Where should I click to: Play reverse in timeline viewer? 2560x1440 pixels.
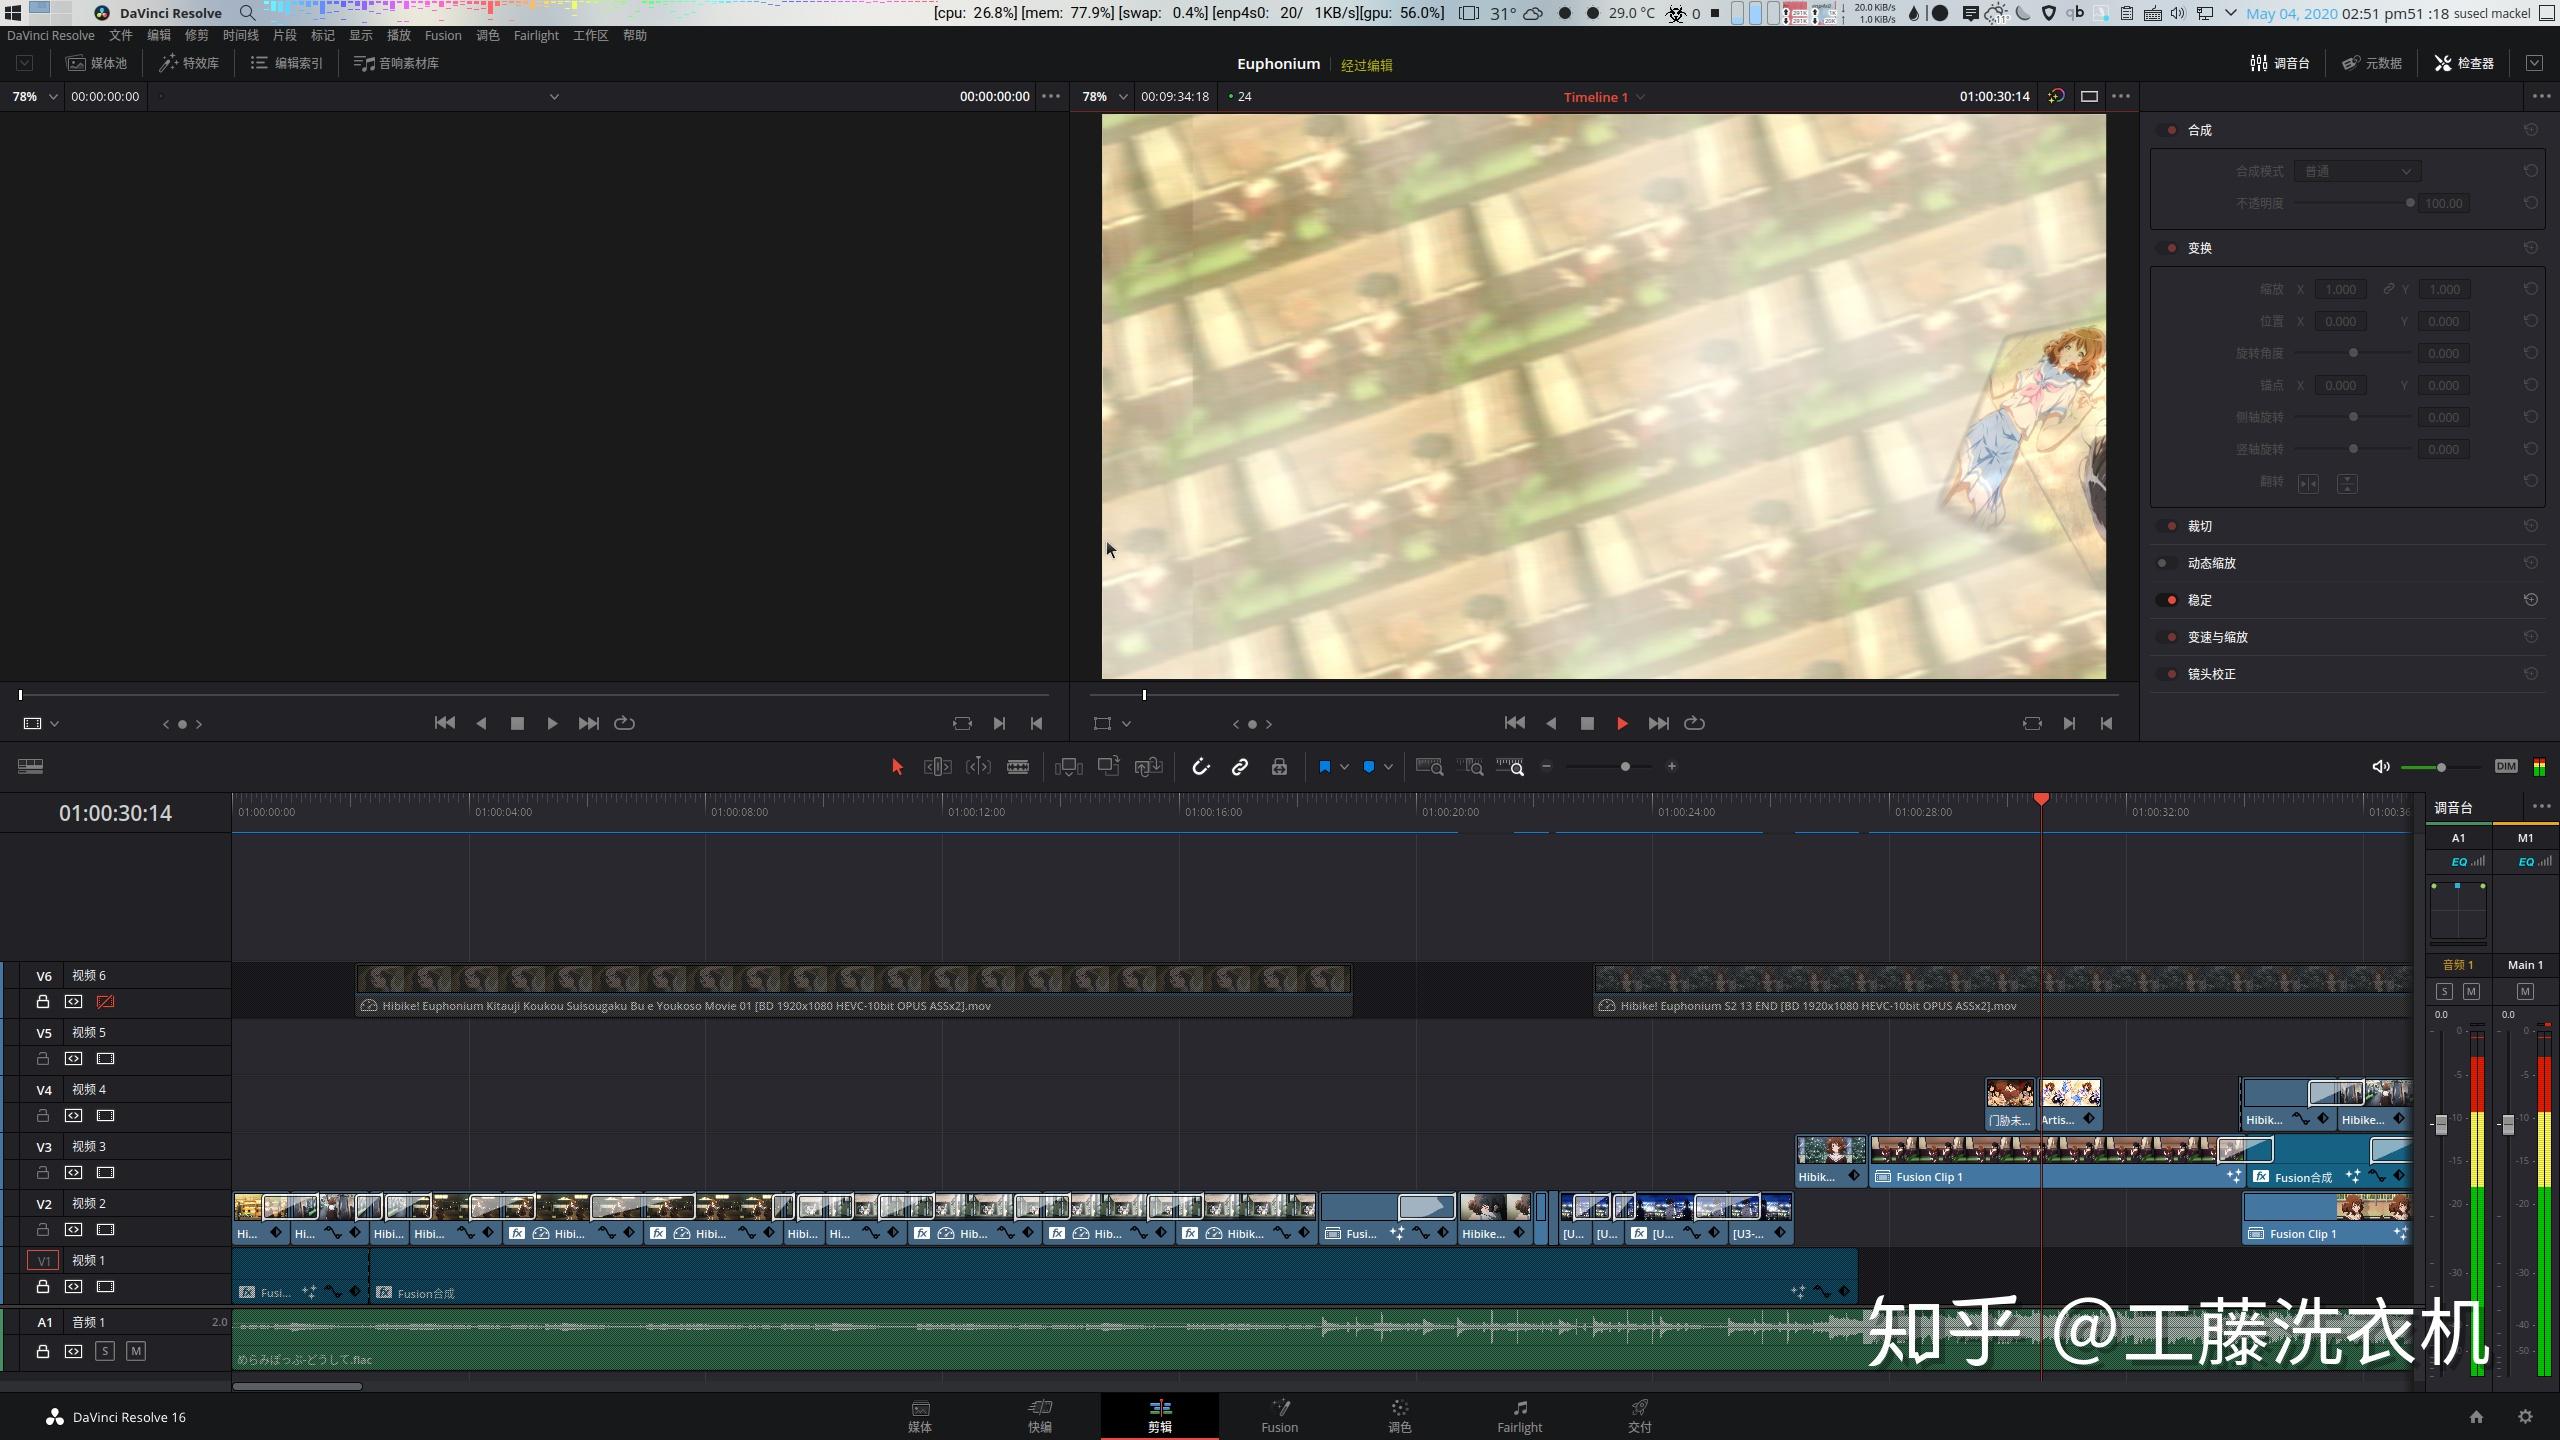point(1551,723)
